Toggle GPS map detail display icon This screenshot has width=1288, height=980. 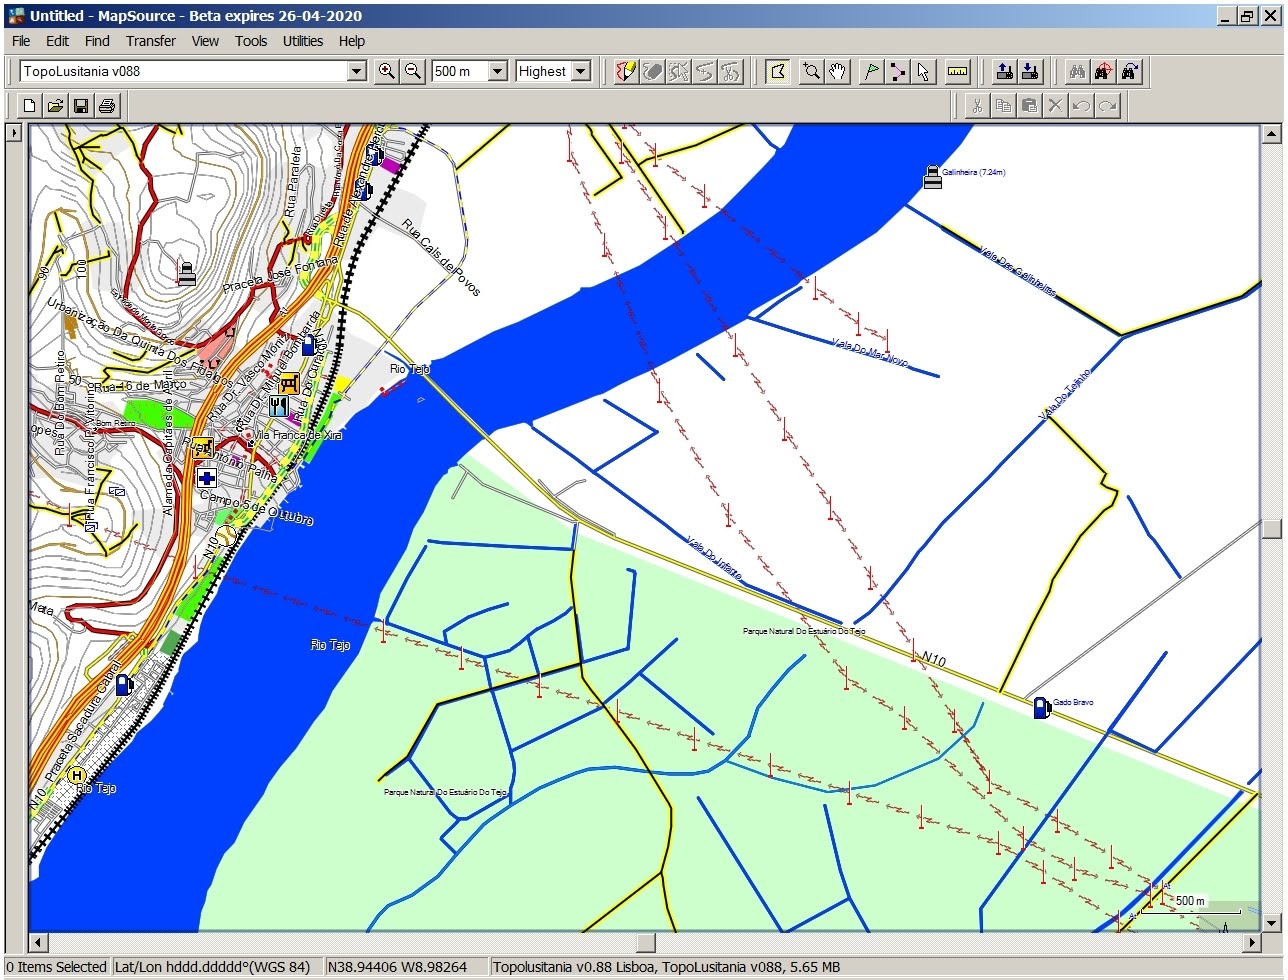pyautogui.click(x=626, y=71)
